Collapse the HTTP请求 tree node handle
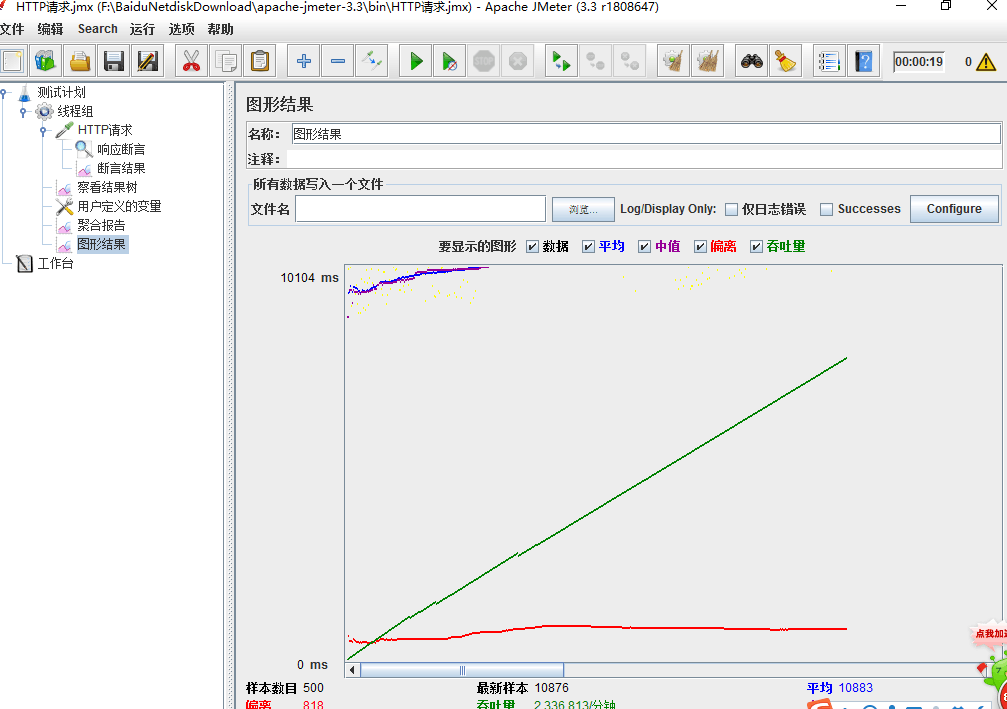1007x709 pixels. (x=43, y=130)
